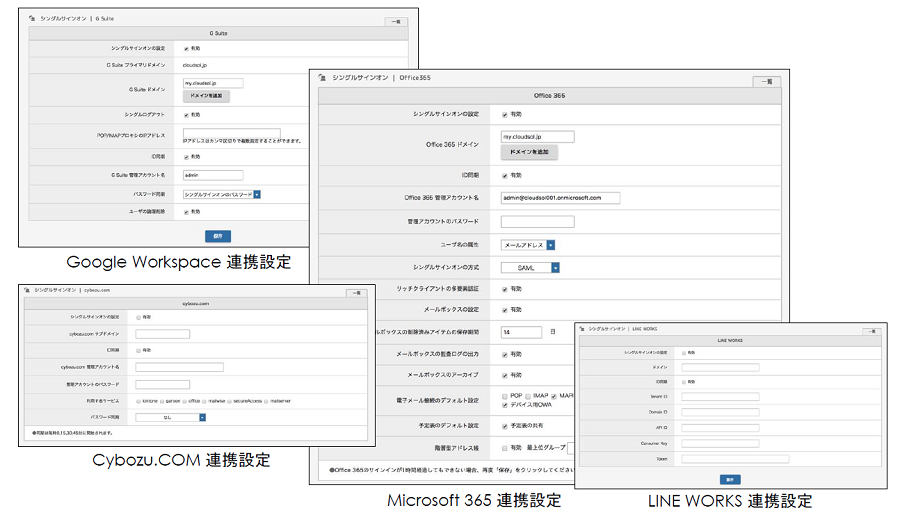Click G Suite ドメイン field with my.cloudsol.jp
900x515 pixels.
pyautogui.click(x=213, y=83)
